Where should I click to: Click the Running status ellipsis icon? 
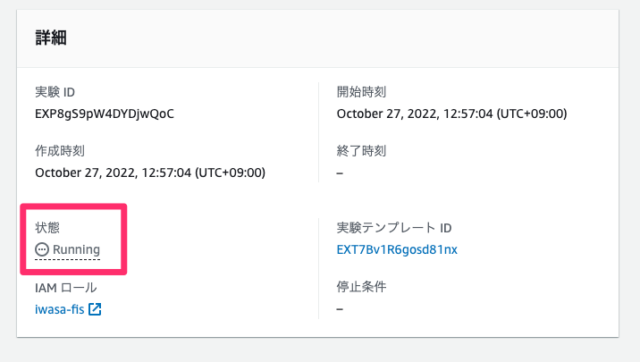click(42, 249)
